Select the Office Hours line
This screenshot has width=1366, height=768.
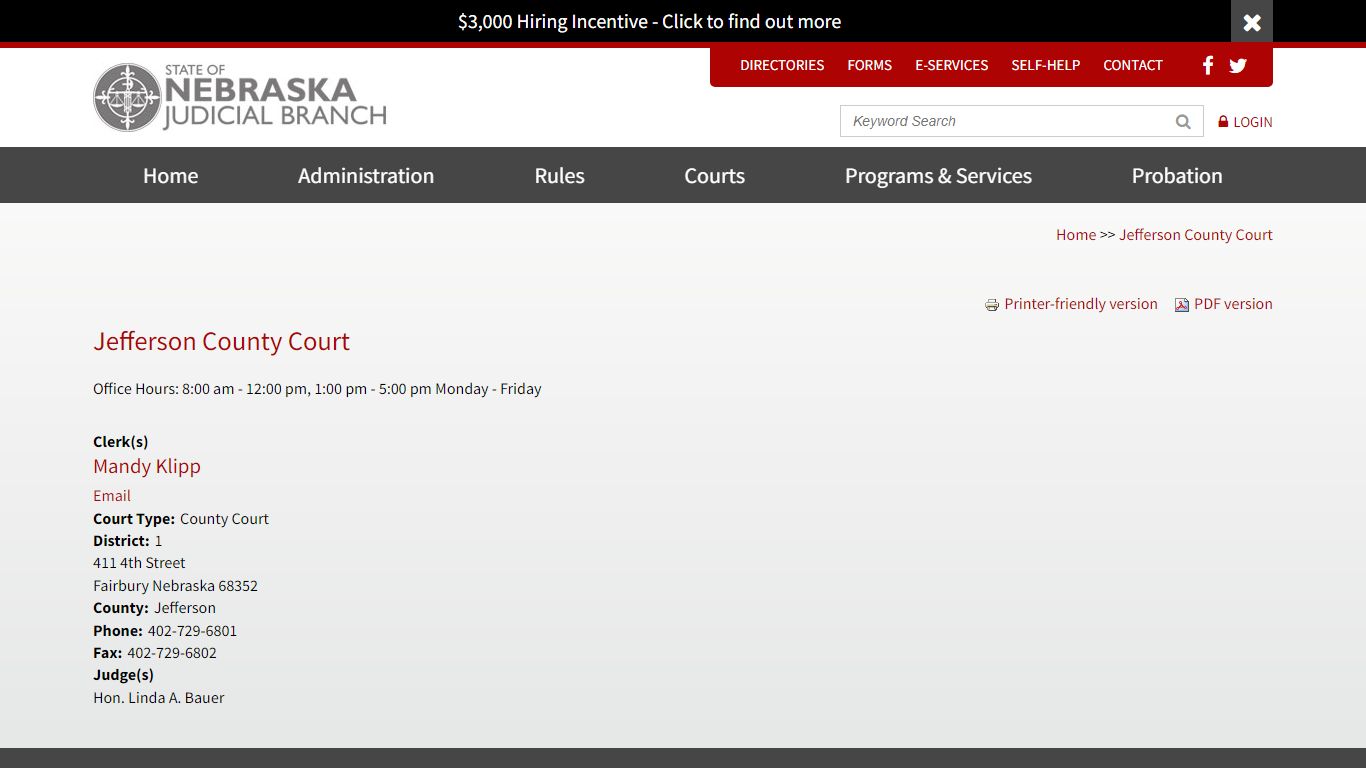click(x=317, y=389)
